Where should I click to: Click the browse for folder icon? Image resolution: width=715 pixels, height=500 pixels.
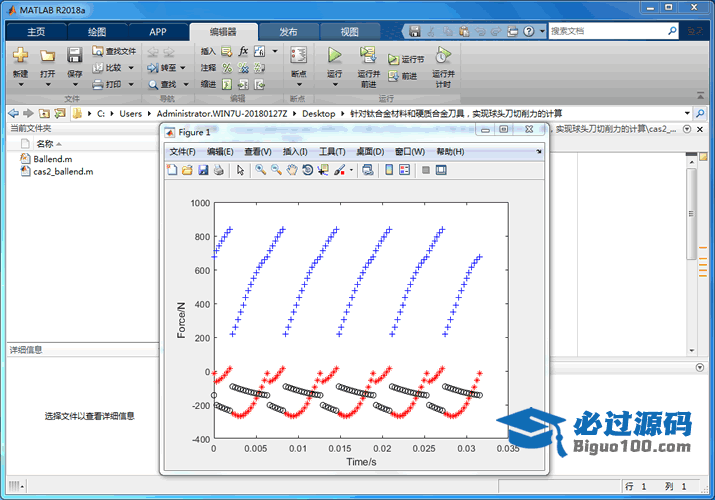pyautogui.click(x=60, y=113)
